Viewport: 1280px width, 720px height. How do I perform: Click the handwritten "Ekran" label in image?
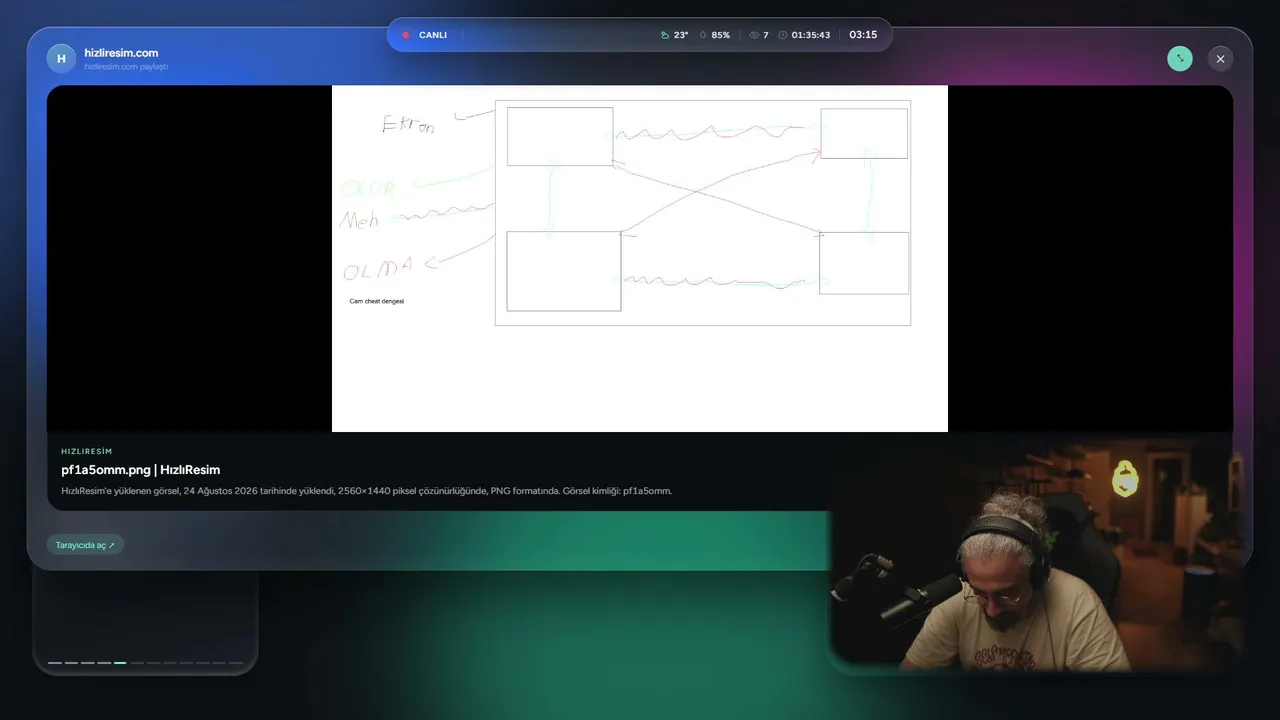[x=408, y=125]
